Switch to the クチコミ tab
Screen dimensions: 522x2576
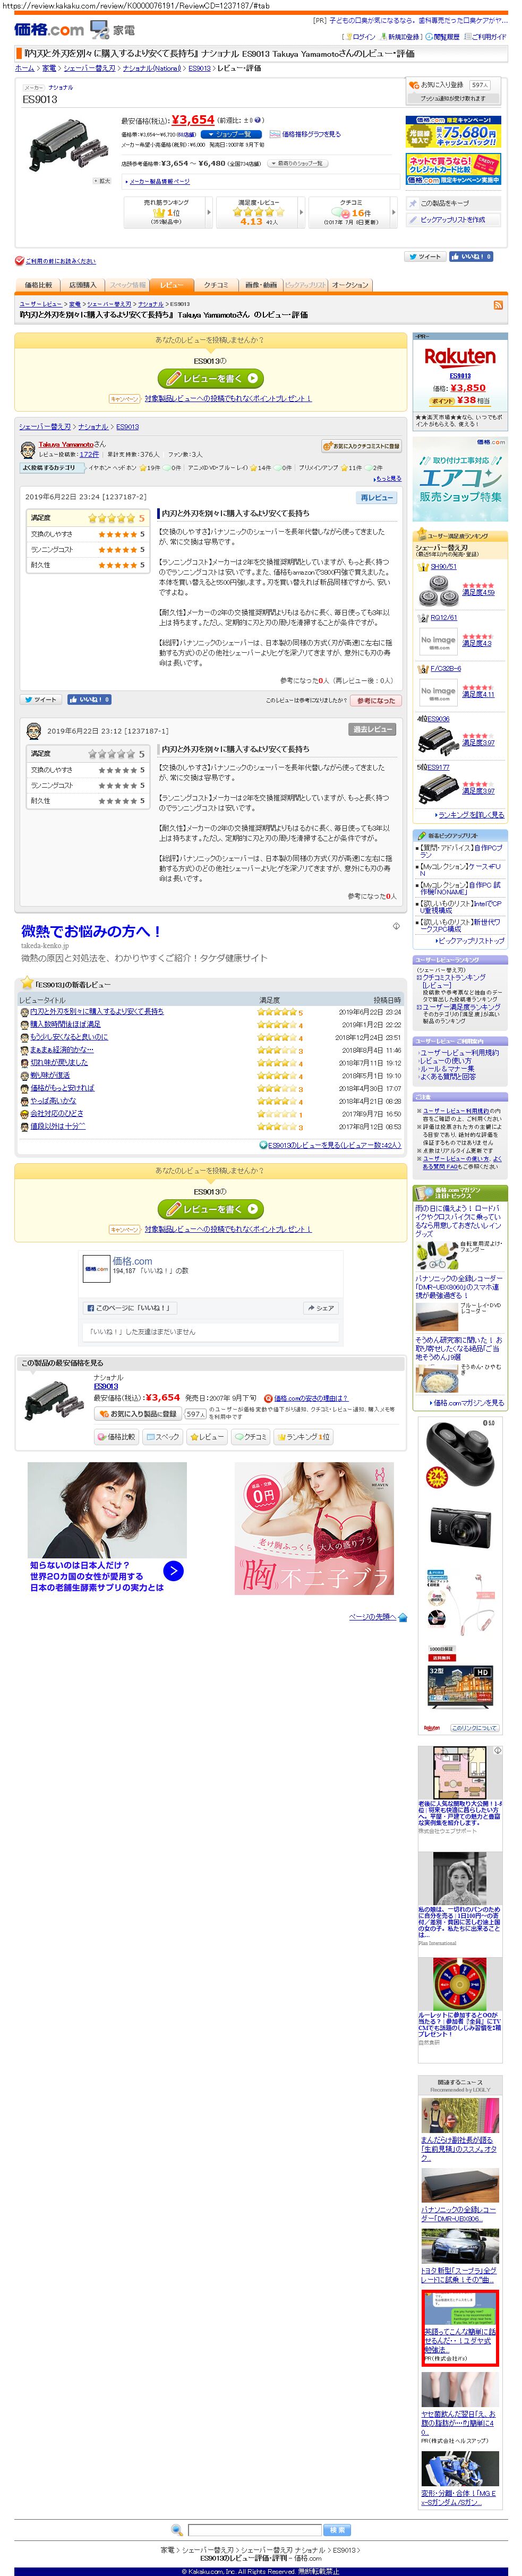(x=216, y=285)
